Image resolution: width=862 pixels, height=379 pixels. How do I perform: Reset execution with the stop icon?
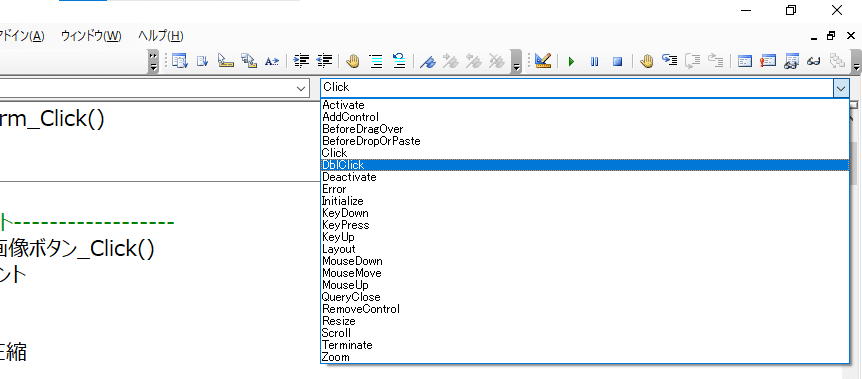point(617,62)
